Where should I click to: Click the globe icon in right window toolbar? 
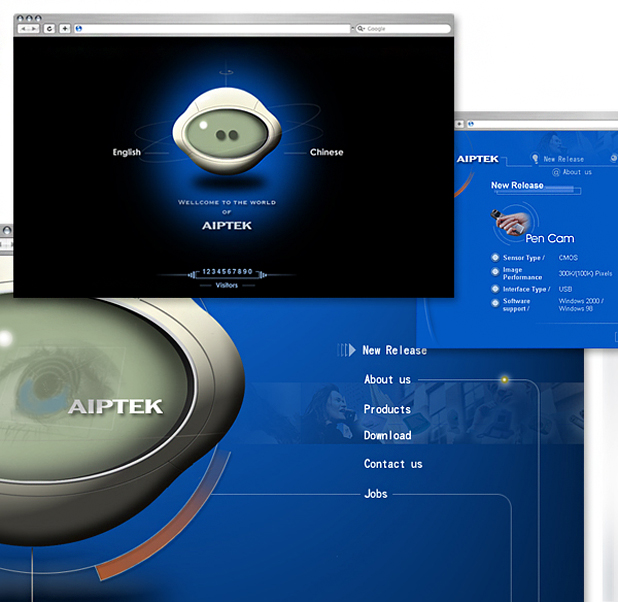tap(471, 124)
